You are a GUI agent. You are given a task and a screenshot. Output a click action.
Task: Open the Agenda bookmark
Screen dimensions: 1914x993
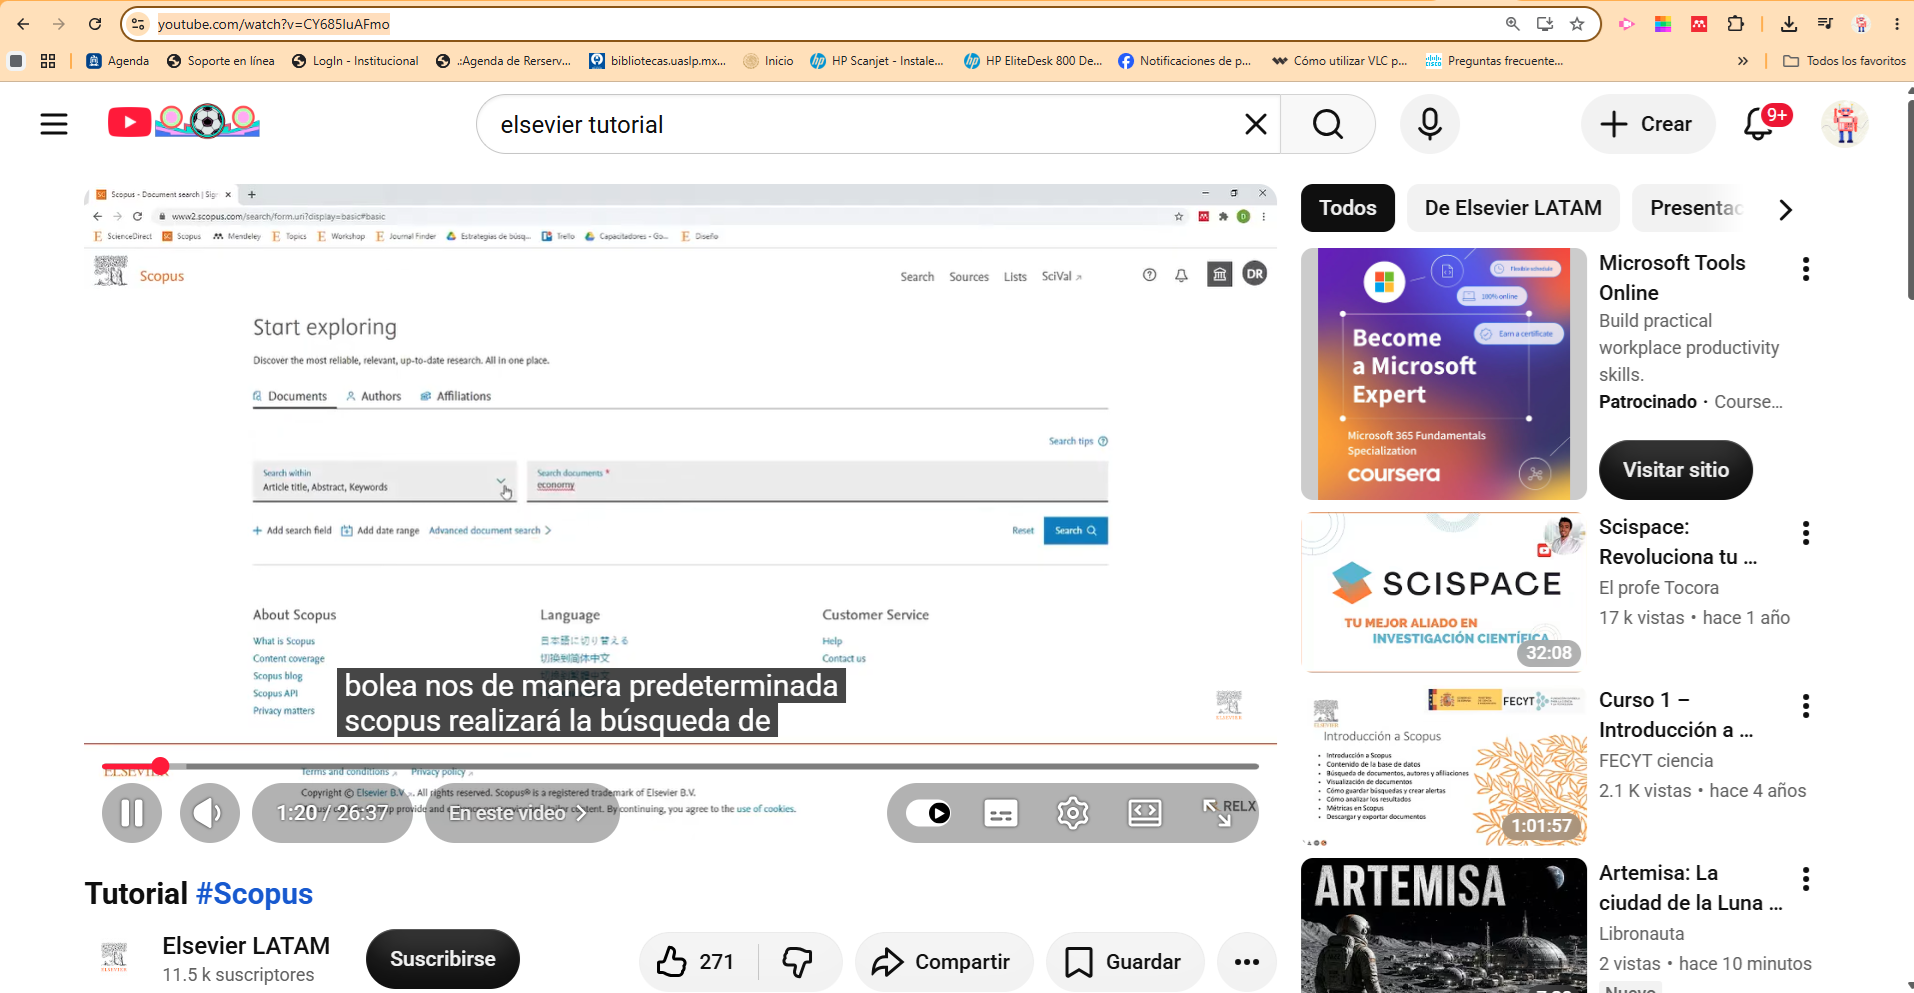118,61
